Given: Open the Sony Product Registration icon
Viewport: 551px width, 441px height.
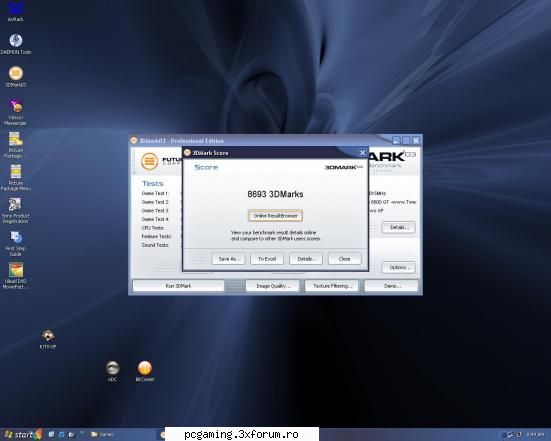Looking at the screenshot, I should point(15,210).
